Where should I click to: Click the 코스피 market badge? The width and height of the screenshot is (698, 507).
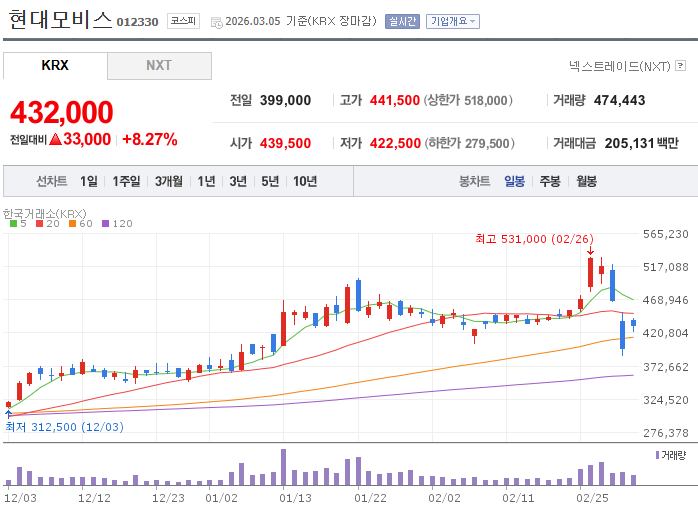pyautogui.click(x=183, y=21)
